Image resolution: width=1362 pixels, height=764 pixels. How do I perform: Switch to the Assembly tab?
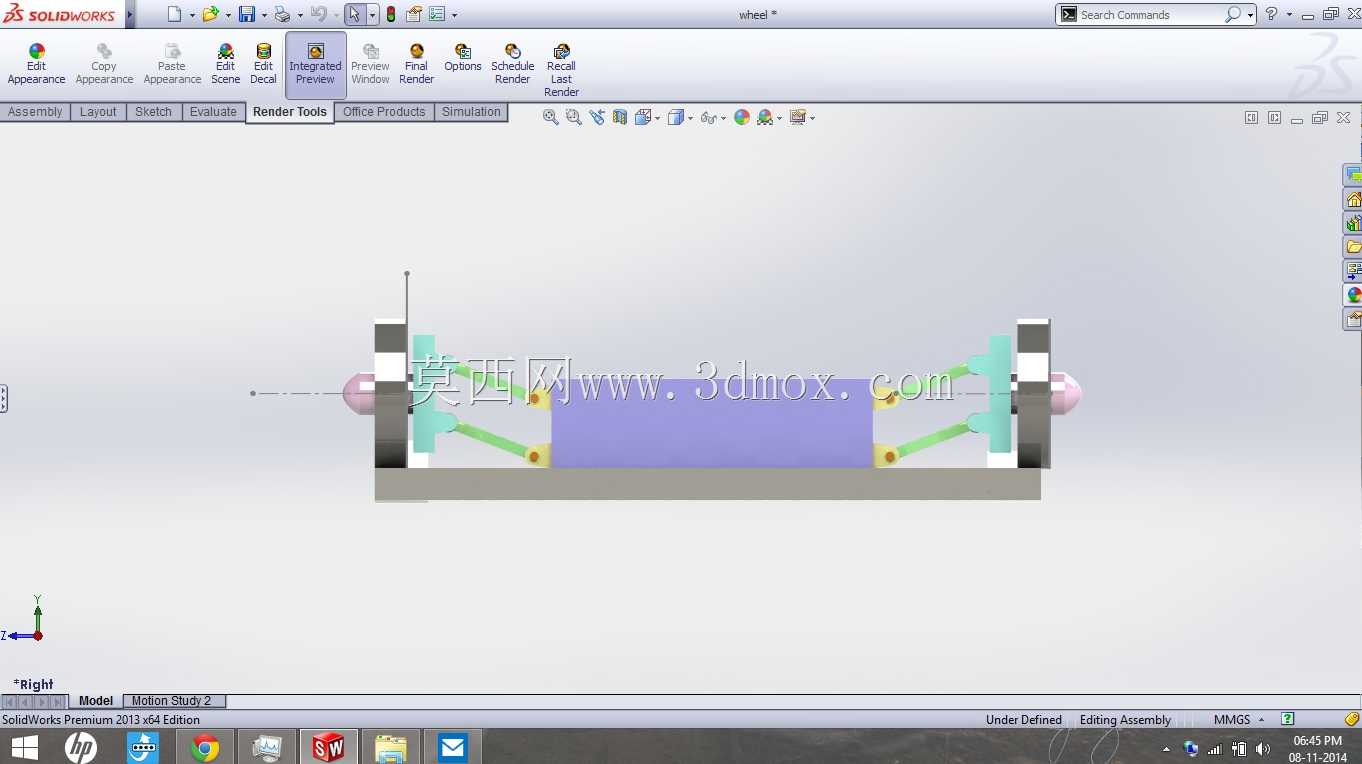point(35,112)
